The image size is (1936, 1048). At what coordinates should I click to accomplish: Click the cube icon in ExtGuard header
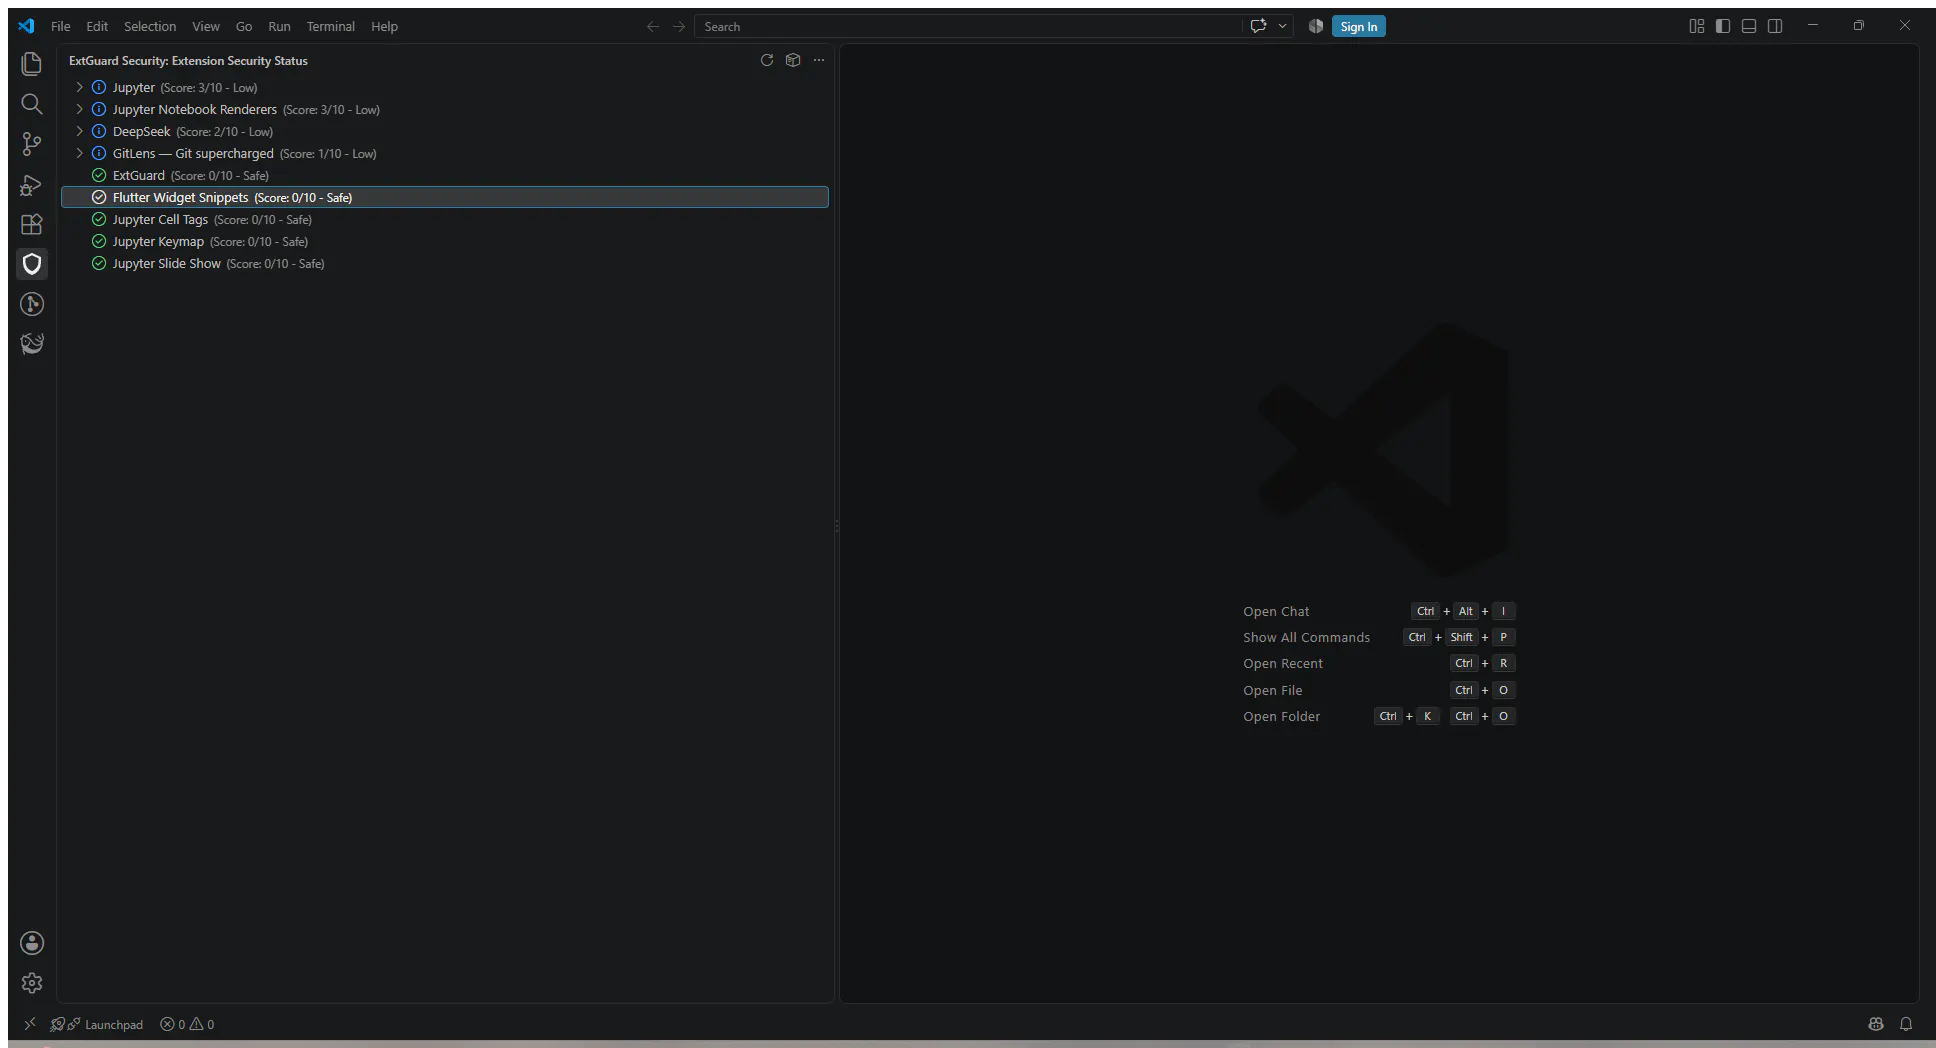[x=793, y=60]
